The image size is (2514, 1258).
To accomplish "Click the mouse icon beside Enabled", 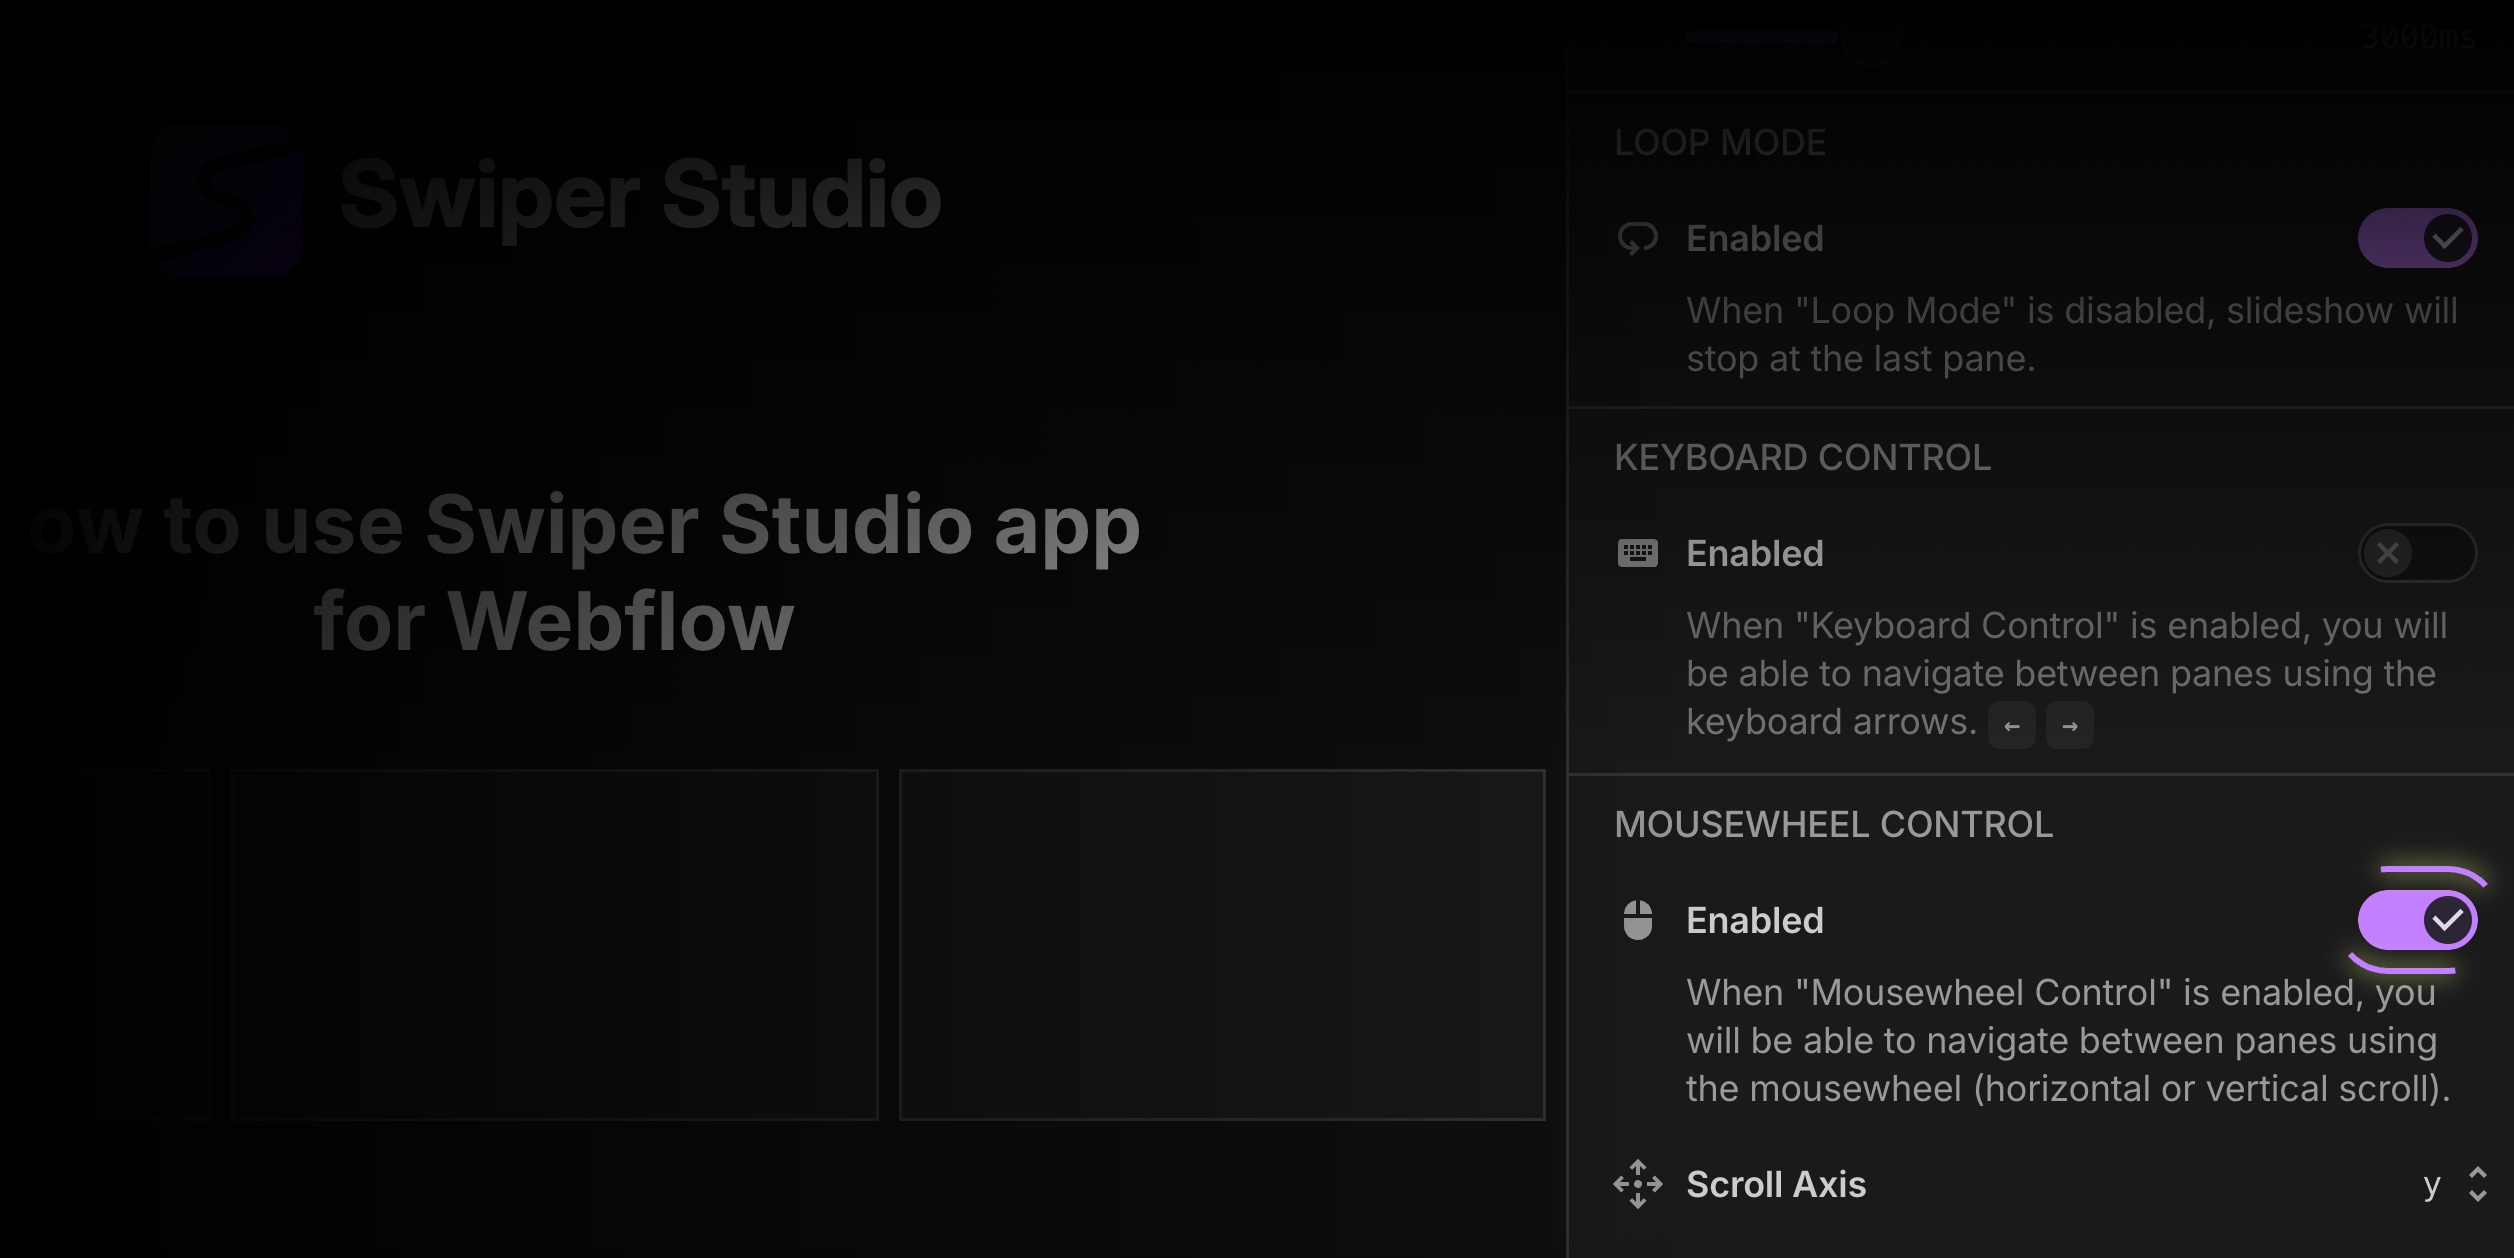I will coord(1638,920).
